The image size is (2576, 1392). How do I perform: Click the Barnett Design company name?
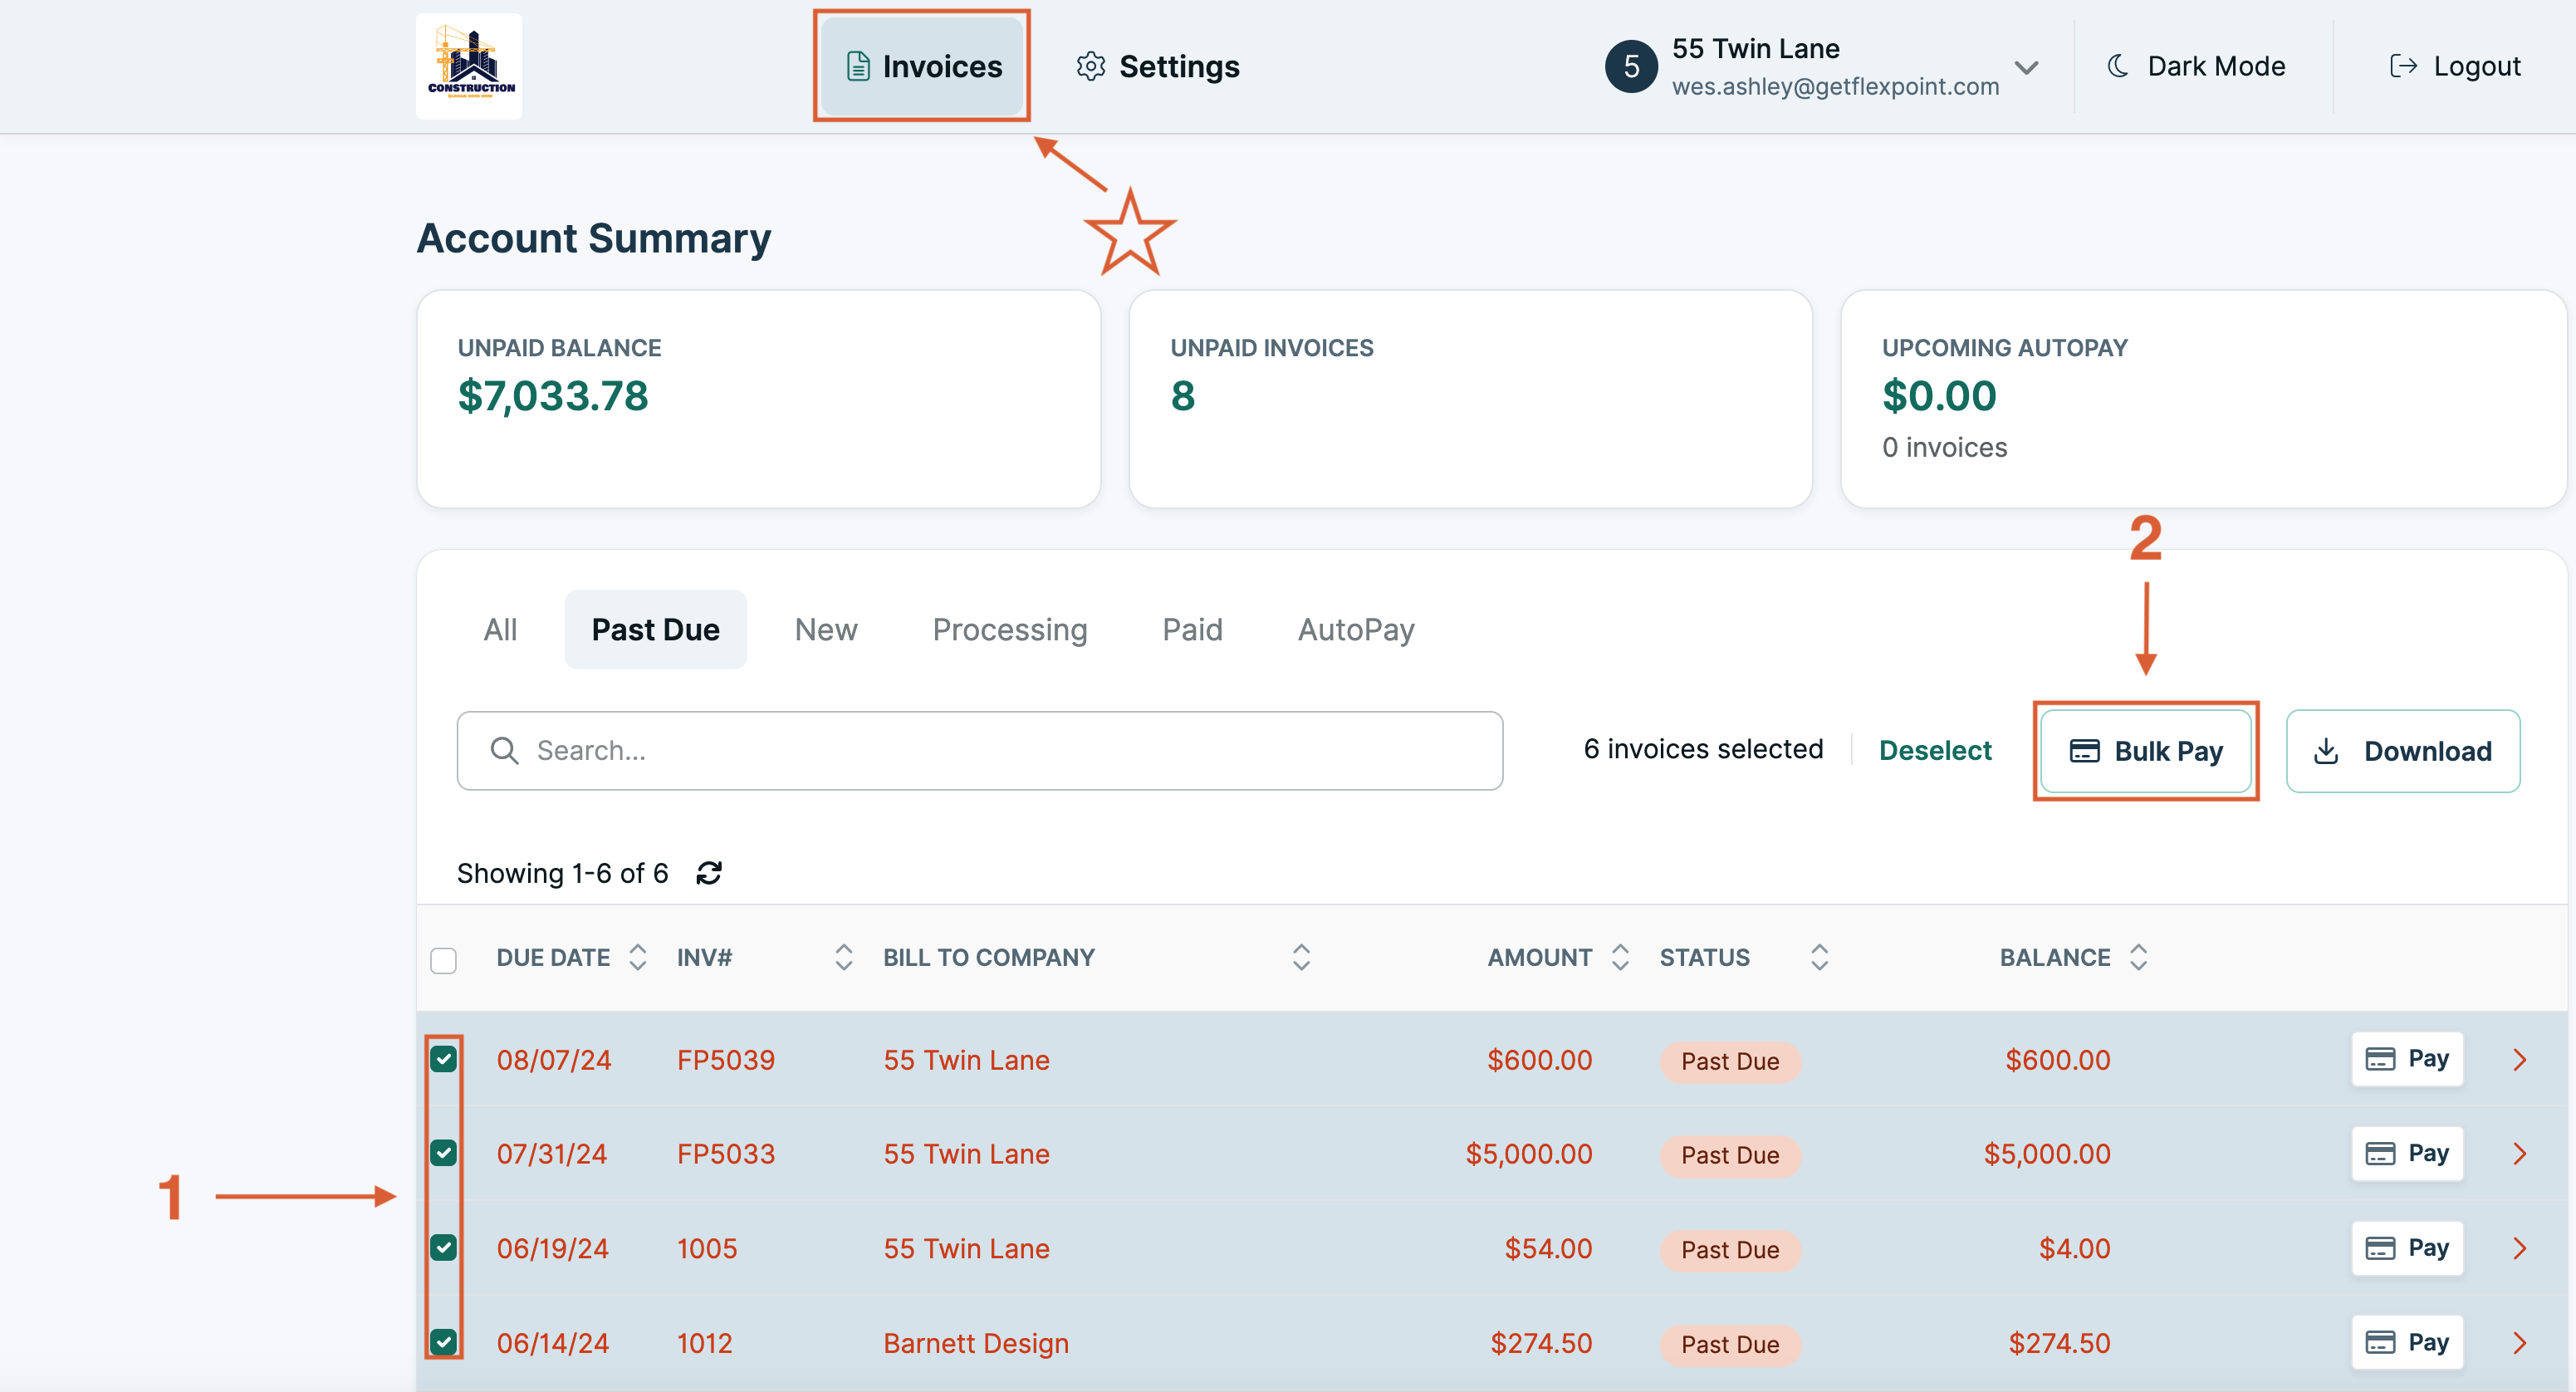click(975, 1343)
